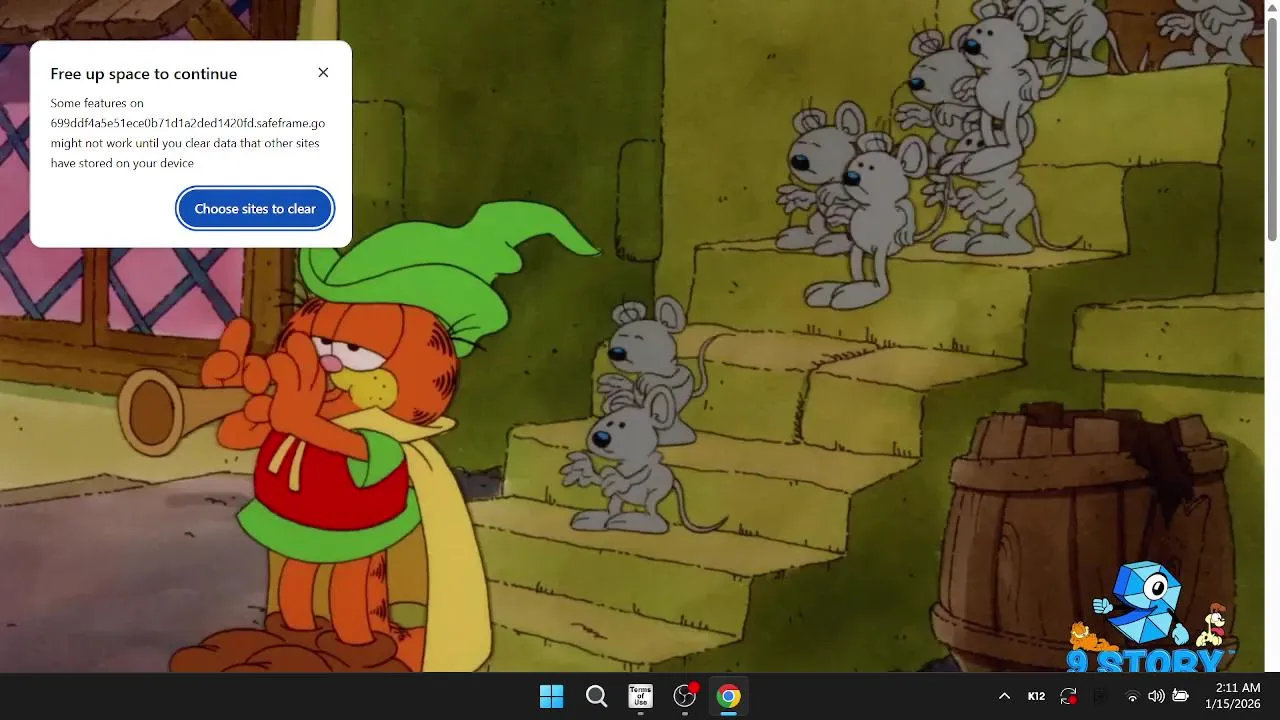Click the 'Free up space to continue' heading
Viewport: 1280px width, 720px height.
[x=144, y=74]
